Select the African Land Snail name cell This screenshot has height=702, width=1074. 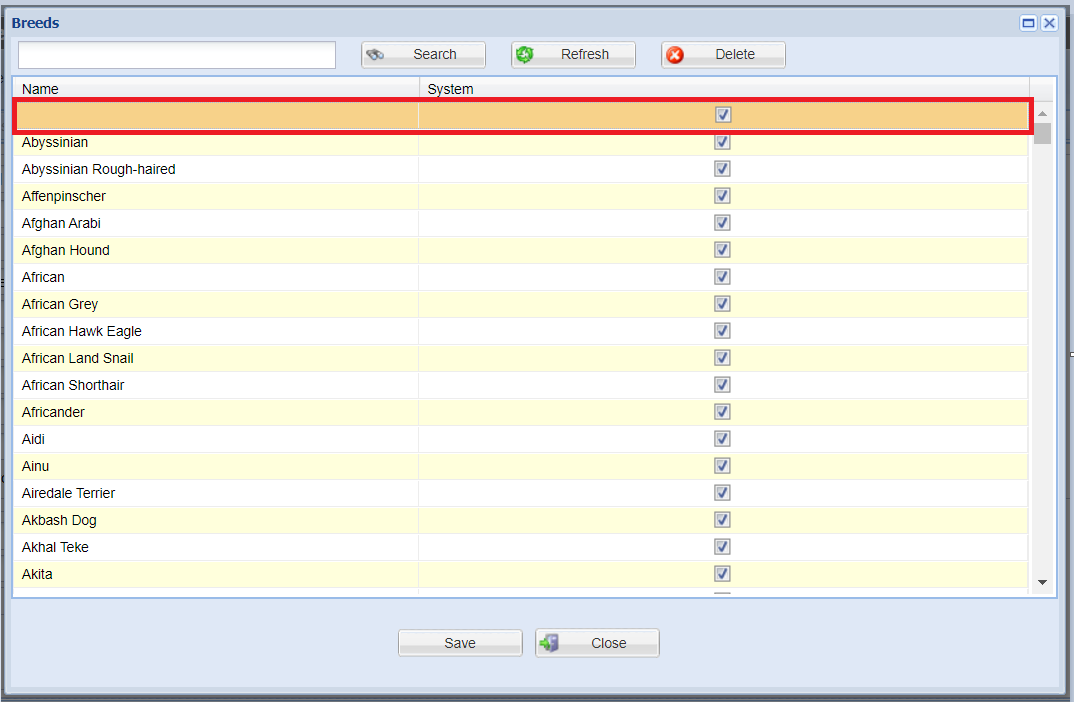click(216, 358)
